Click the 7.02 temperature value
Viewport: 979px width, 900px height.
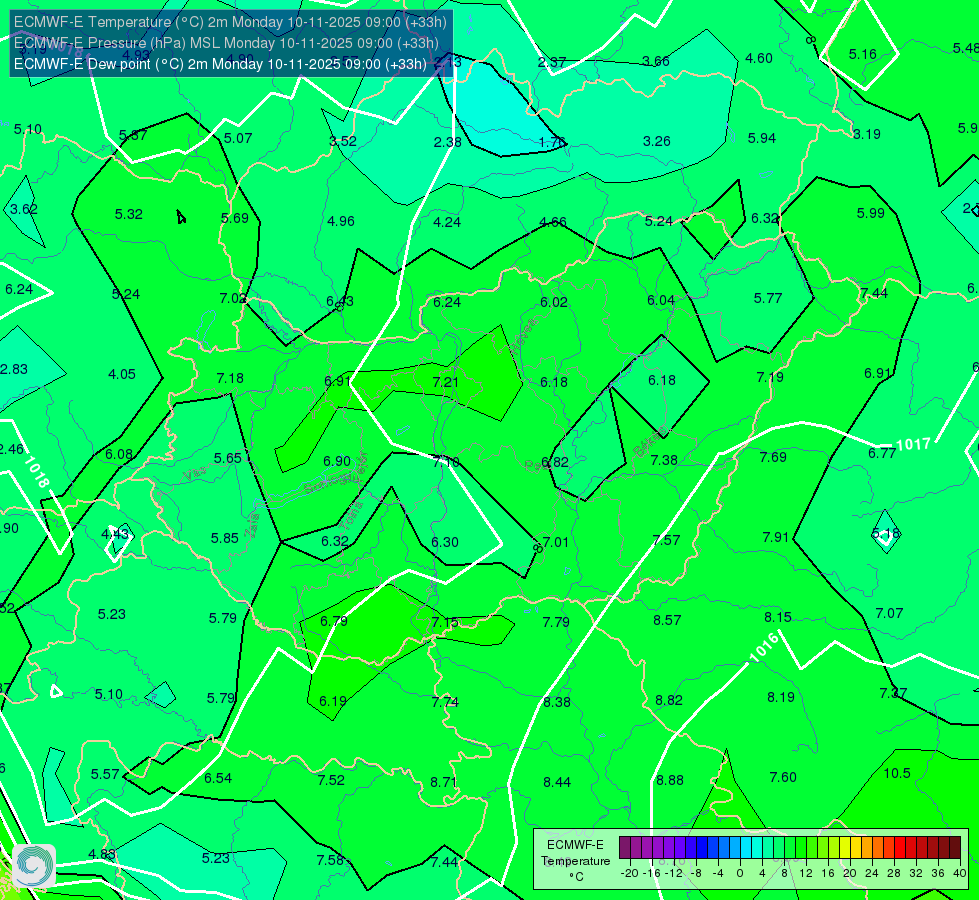point(233,299)
